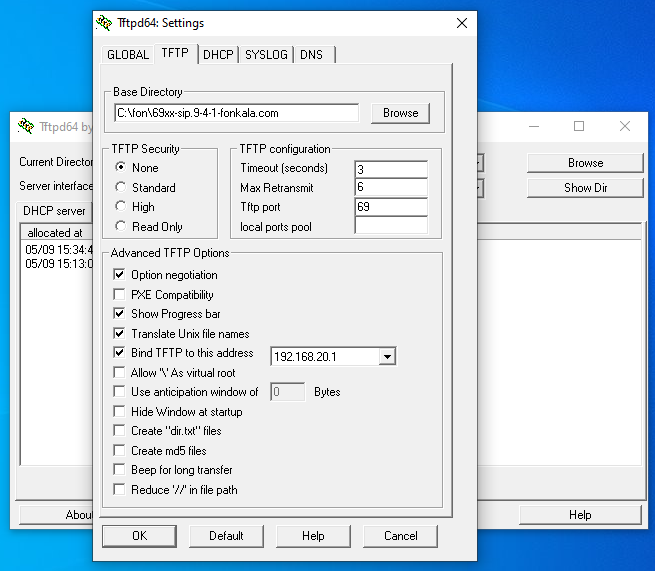655x571 pixels.
Task: Select the DNS tab
Action: pos(311,55)
